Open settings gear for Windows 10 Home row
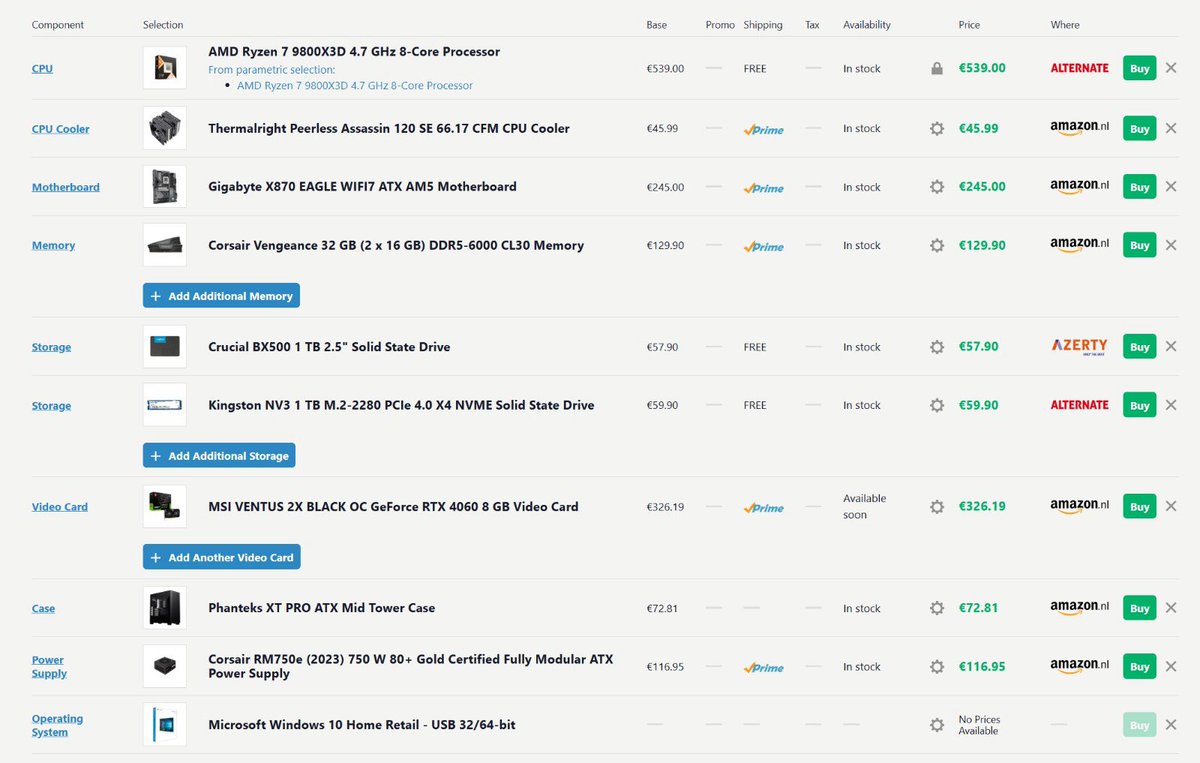The image size is (1200, 763). tap(937, 725)
